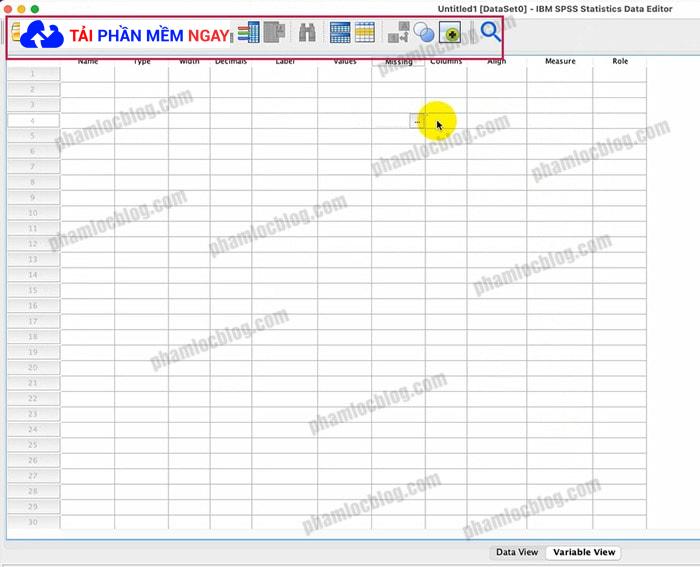Select row header 2
The image size is (700, 567).
33,90
